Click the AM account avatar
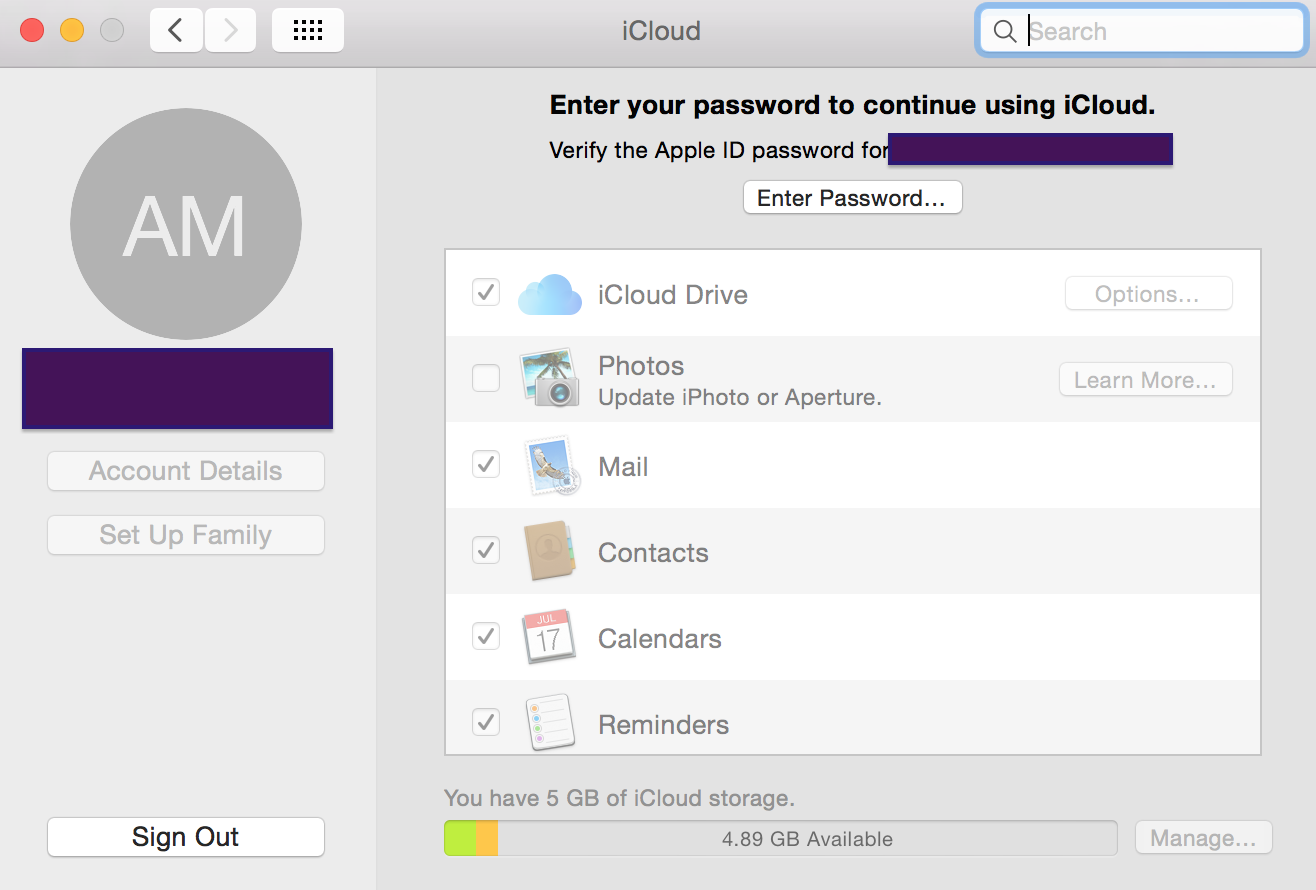Image resolution: width=1316 pixels, height=890 pixels. pyautogui.click(x=186, y=224)
